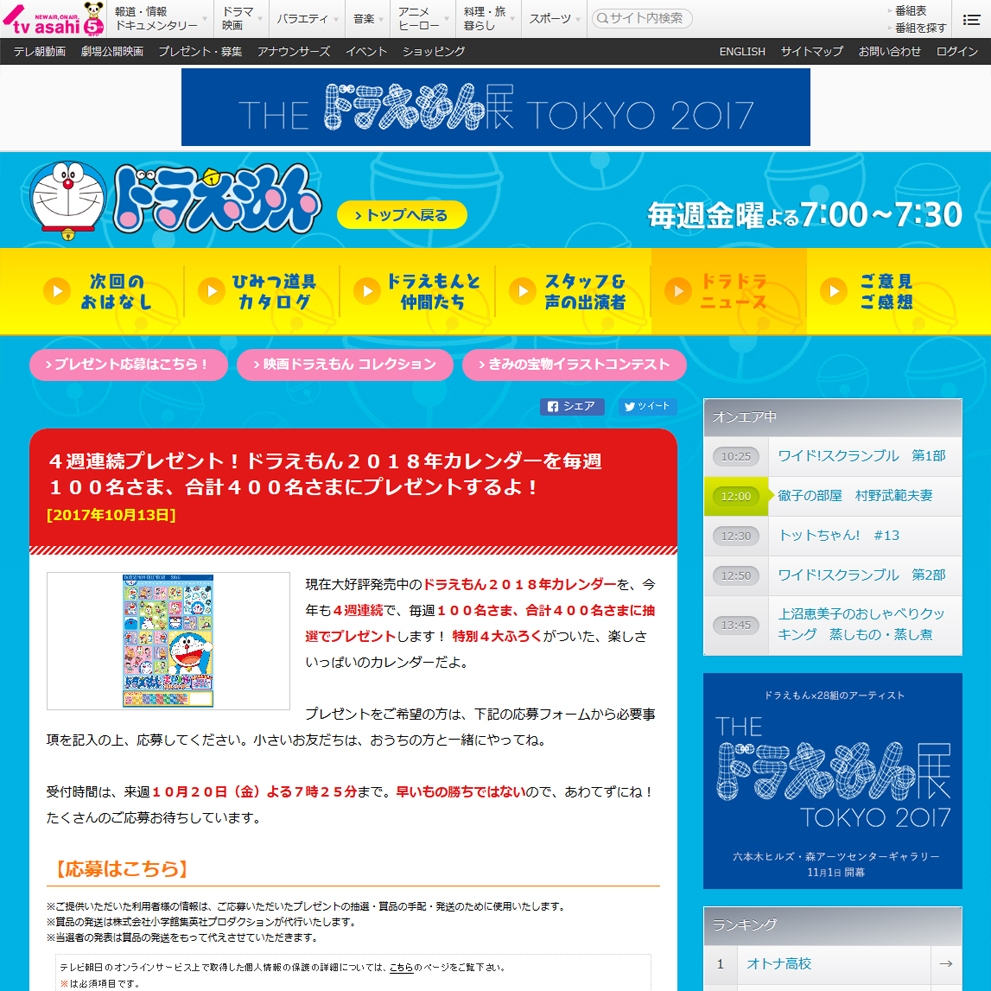Open お問い合わせ link
The width and height of the screenshot is (991, 991).
(889, 51)
